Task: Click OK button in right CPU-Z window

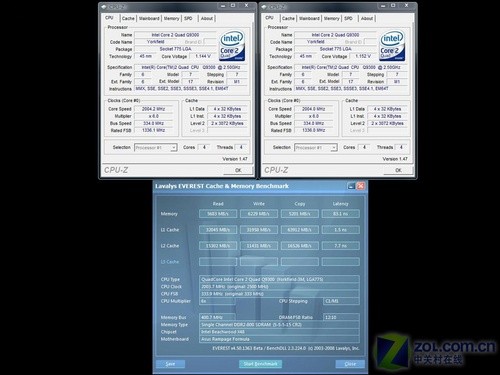Action: 398,170
